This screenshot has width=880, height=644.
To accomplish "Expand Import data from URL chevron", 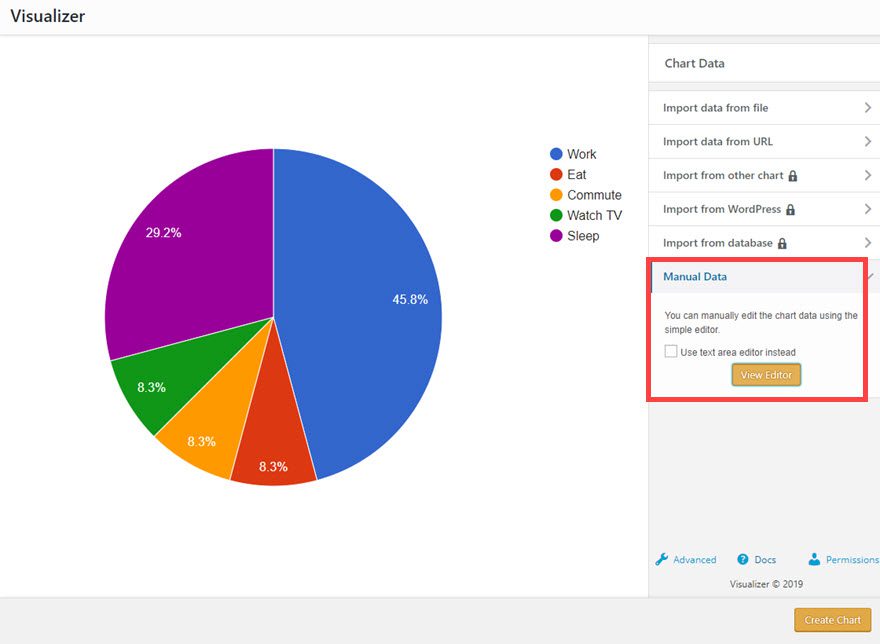I will 868,141.
